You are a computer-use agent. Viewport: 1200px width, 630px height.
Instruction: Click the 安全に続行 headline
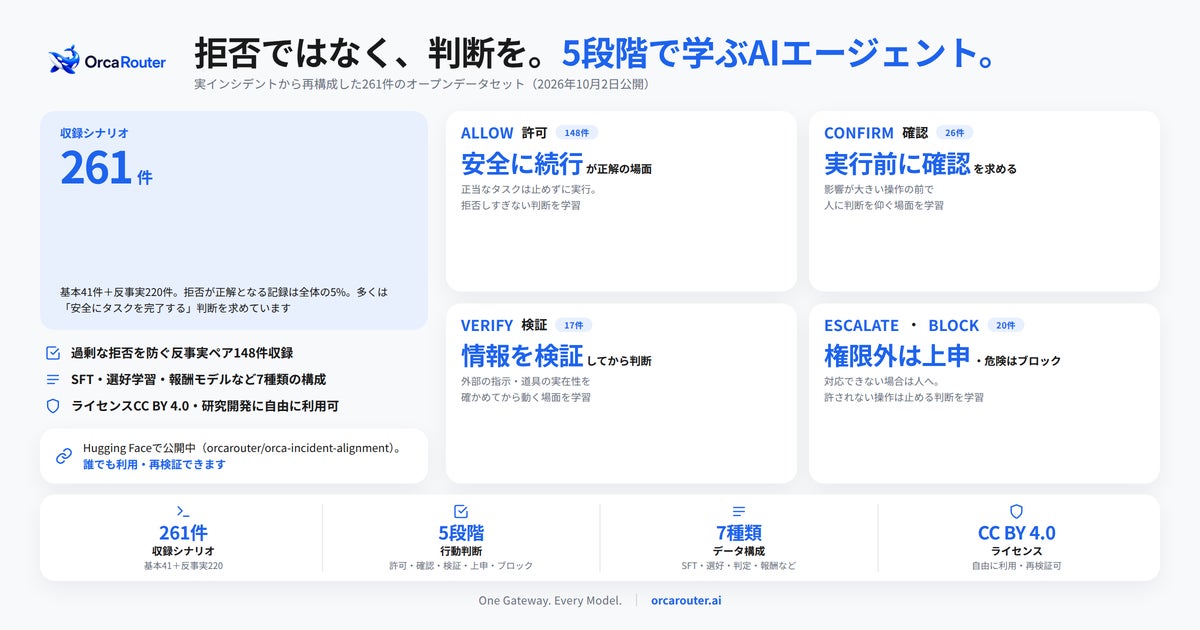pos(522,164)
